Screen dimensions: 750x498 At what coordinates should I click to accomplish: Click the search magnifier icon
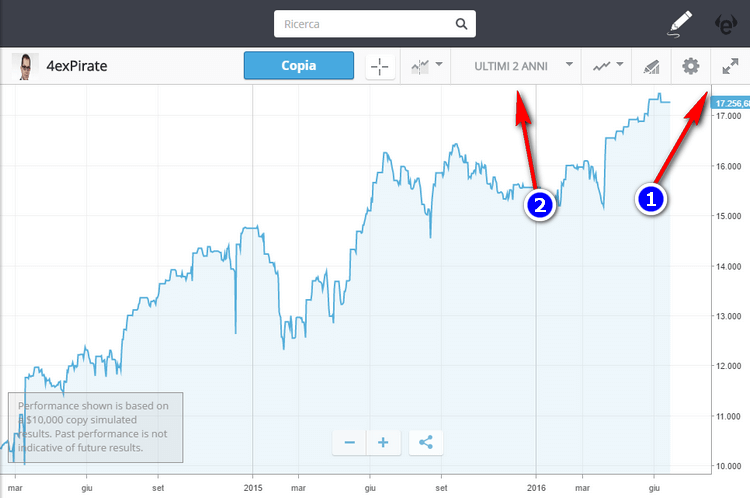pyautogui.click(x=461, y=23)
